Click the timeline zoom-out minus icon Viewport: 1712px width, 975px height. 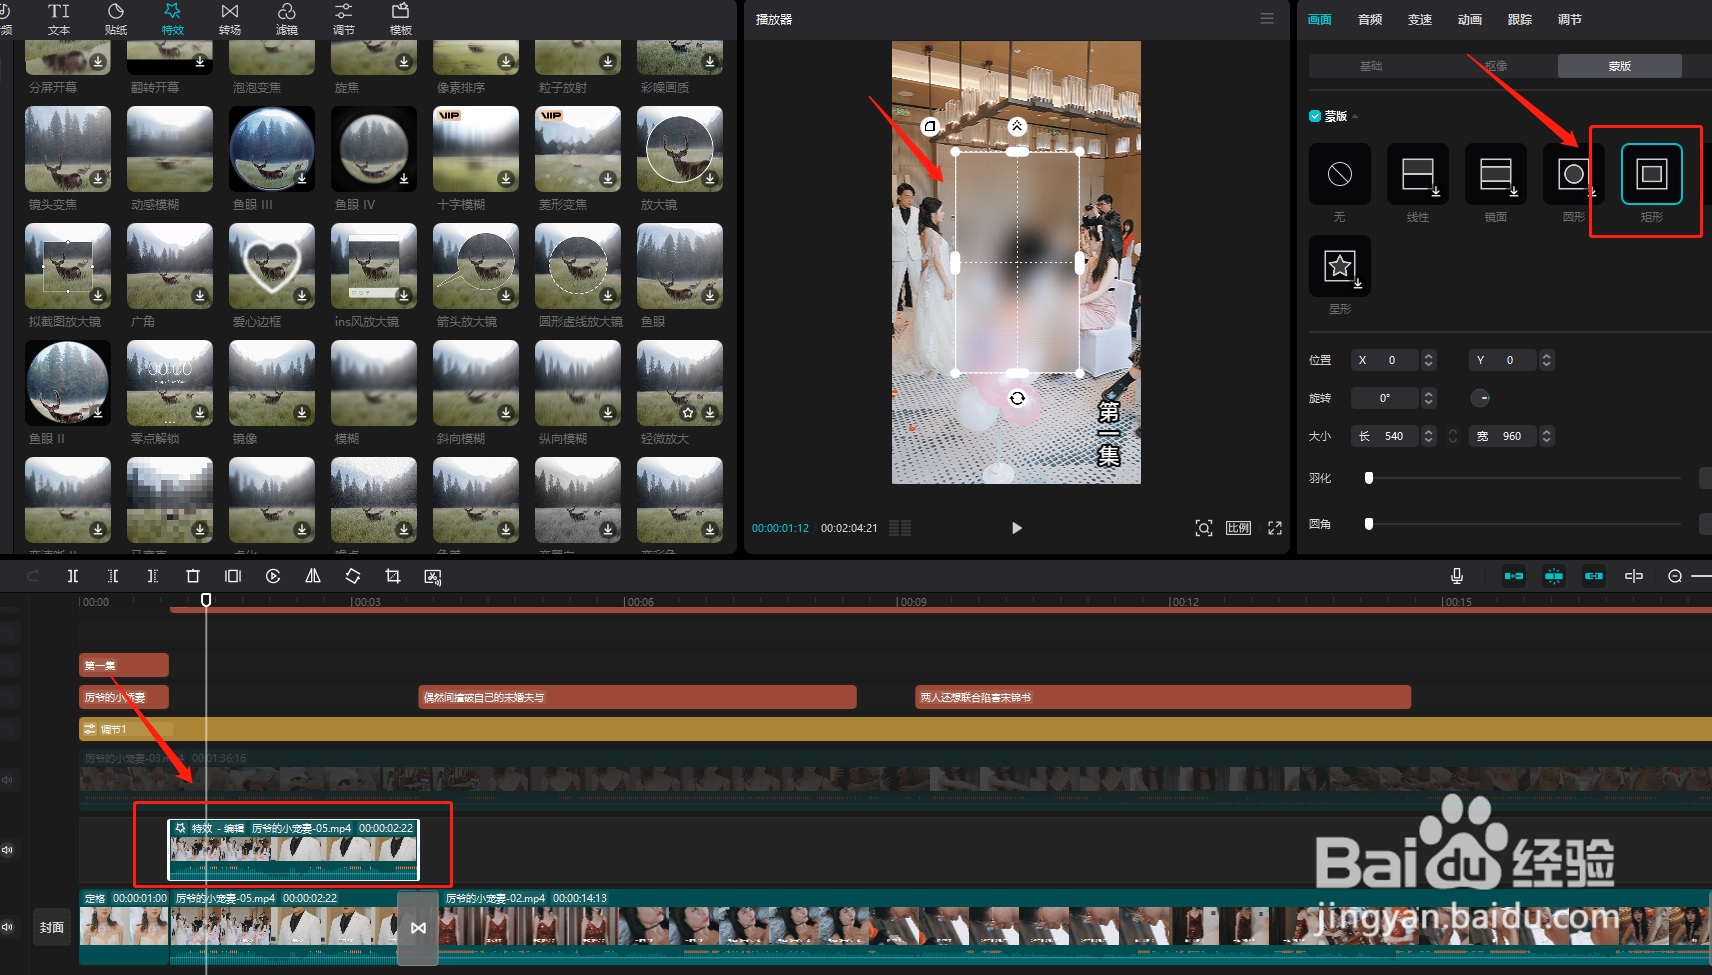pyautogui.click(x=1675, y=576)
